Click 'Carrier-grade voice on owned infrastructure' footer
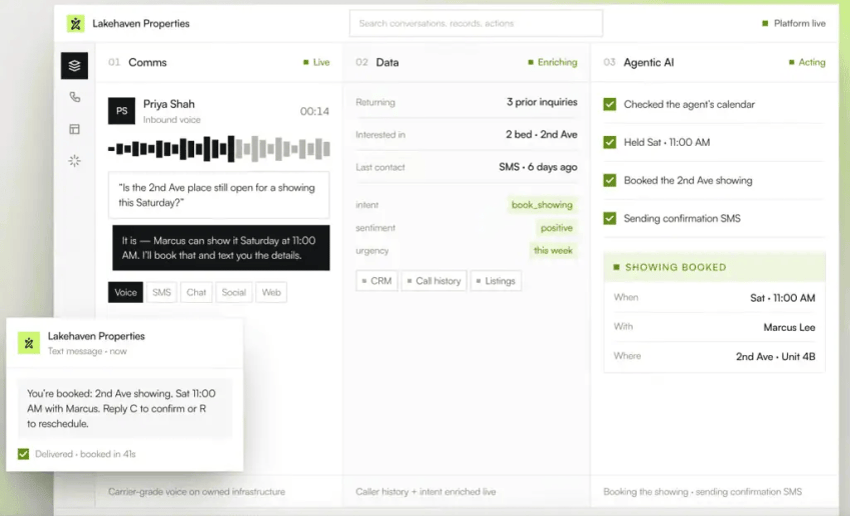850x516 pixels. (196, 492)
